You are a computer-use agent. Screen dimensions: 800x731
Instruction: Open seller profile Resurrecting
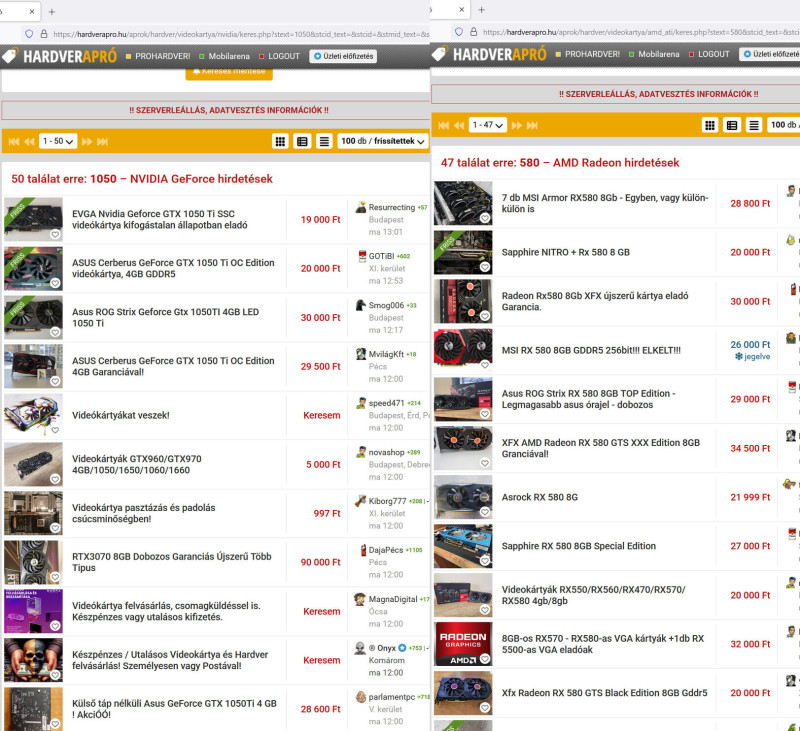[x=392, y=207]
